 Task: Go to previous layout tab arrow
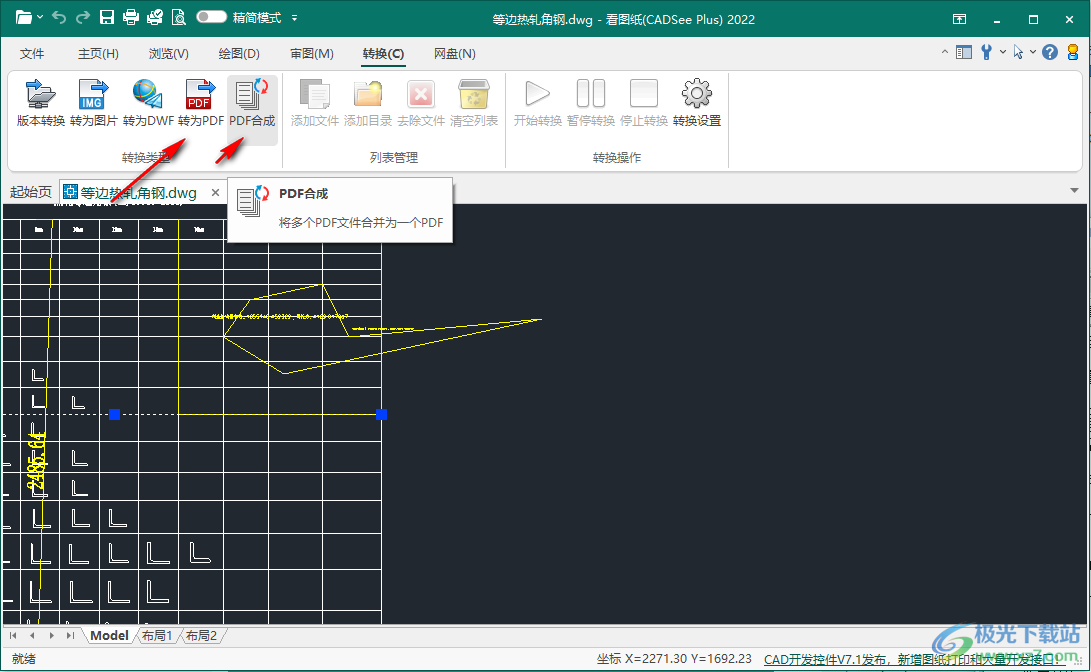point(32,635)
